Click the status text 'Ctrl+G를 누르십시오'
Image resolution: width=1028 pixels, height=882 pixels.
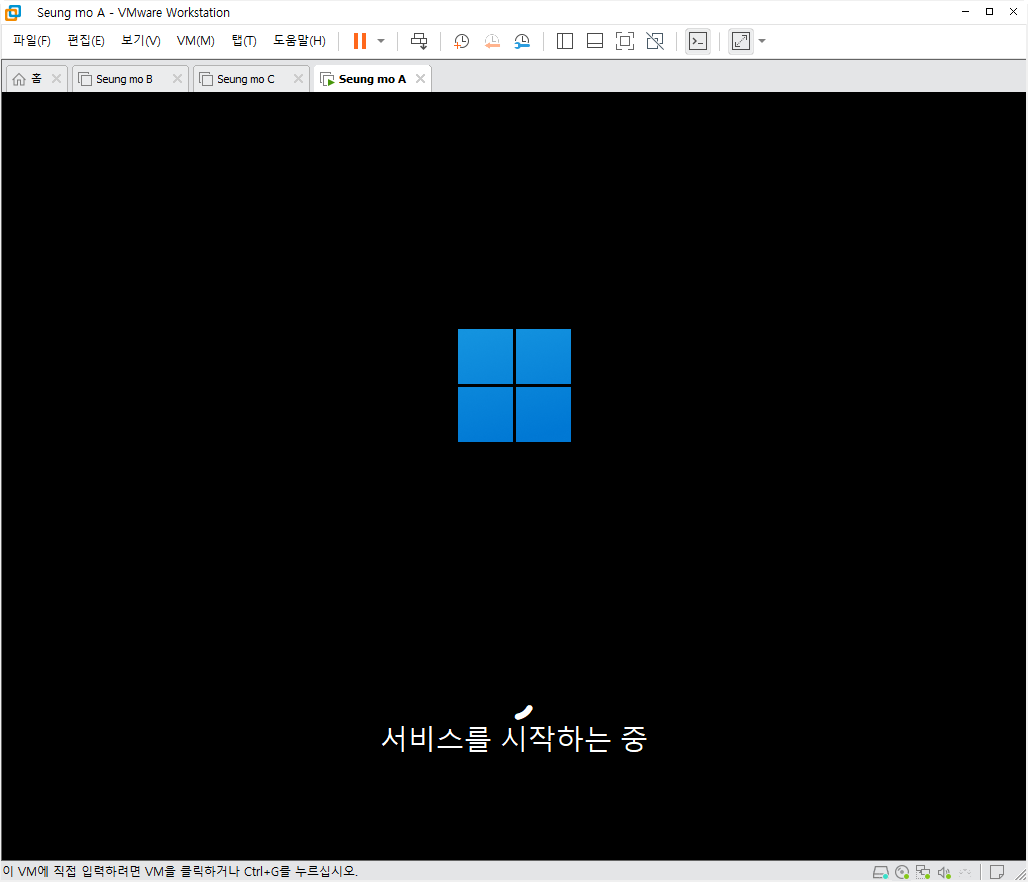pos(301,872)
